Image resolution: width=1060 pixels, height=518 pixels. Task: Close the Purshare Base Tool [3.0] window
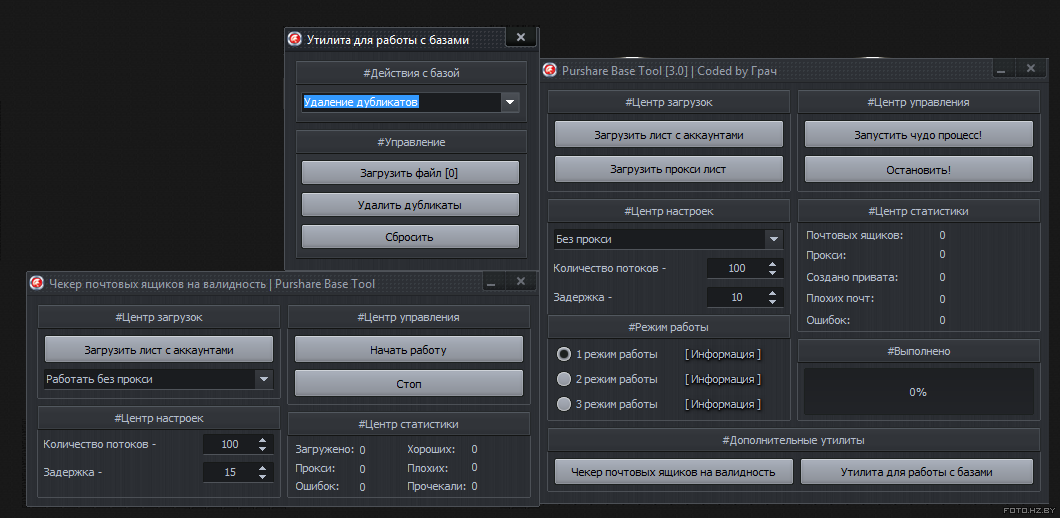click(x=1030, y=68)
